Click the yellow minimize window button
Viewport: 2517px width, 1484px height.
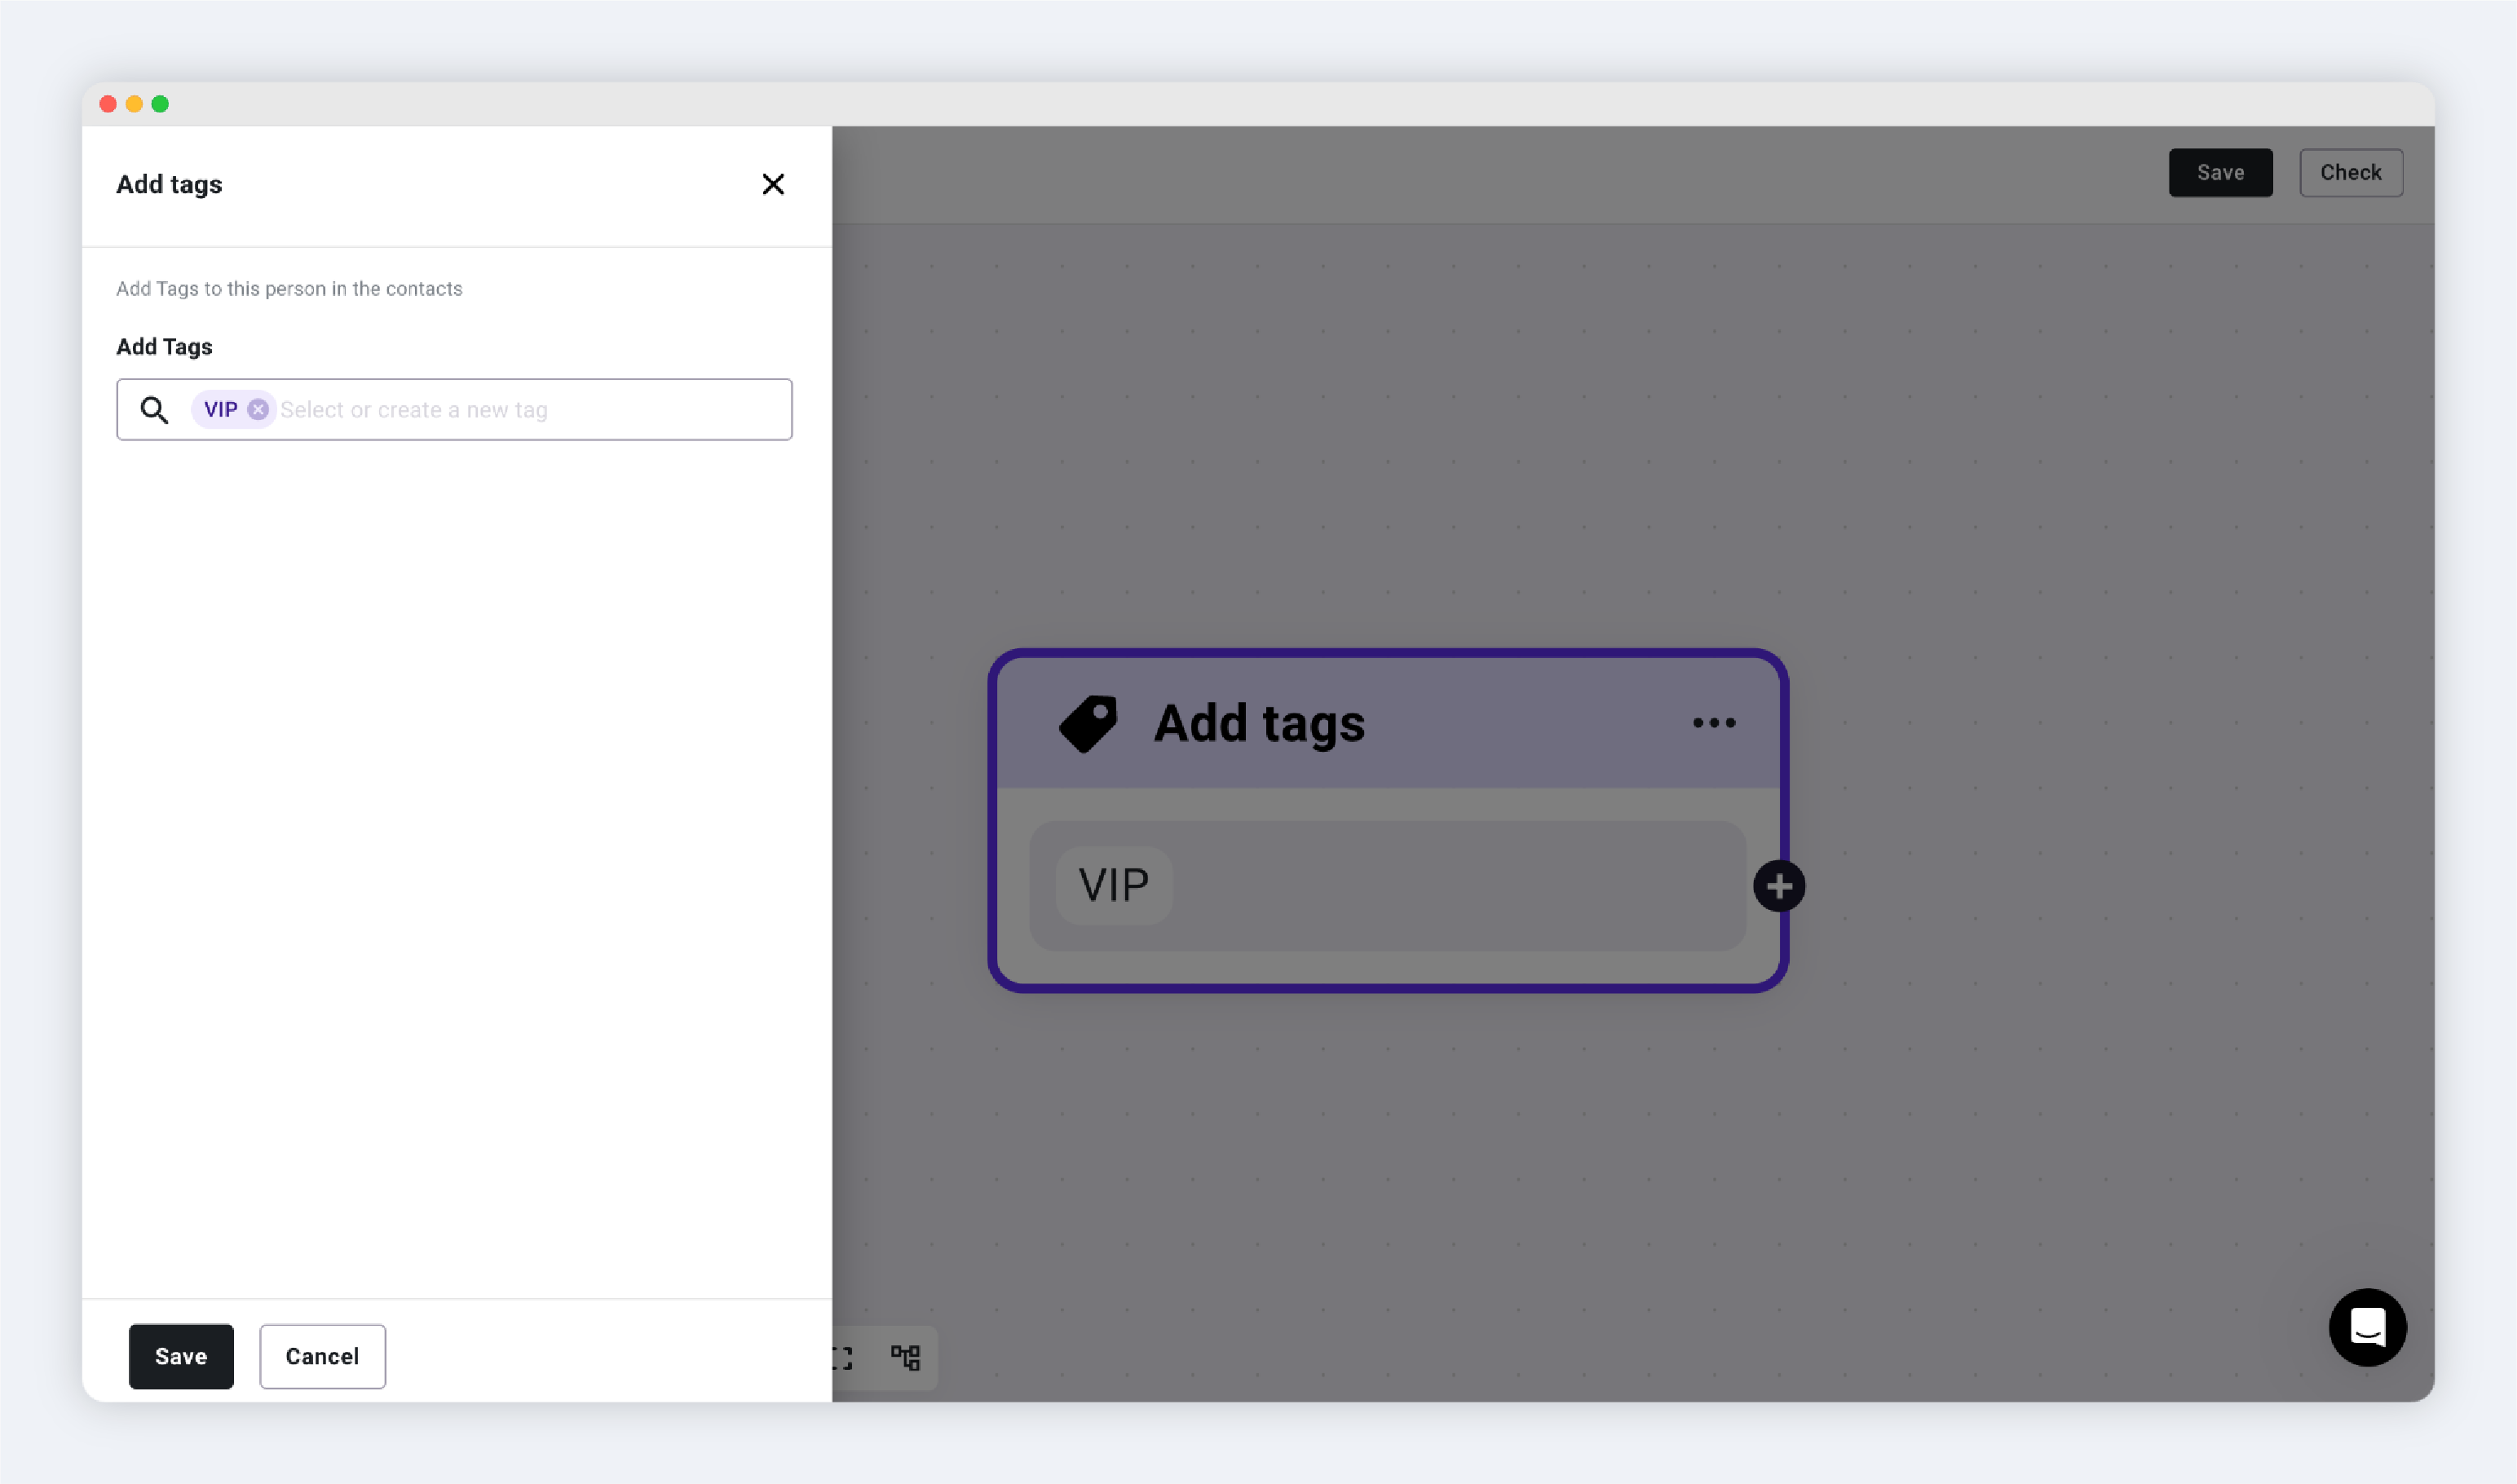pos(134,104)
